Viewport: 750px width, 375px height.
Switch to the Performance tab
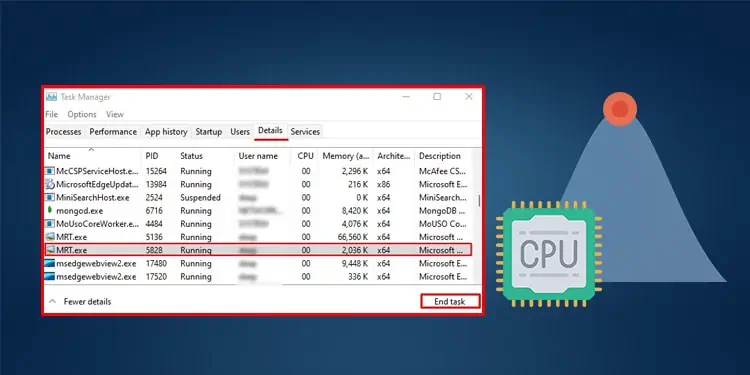[113, 132]
